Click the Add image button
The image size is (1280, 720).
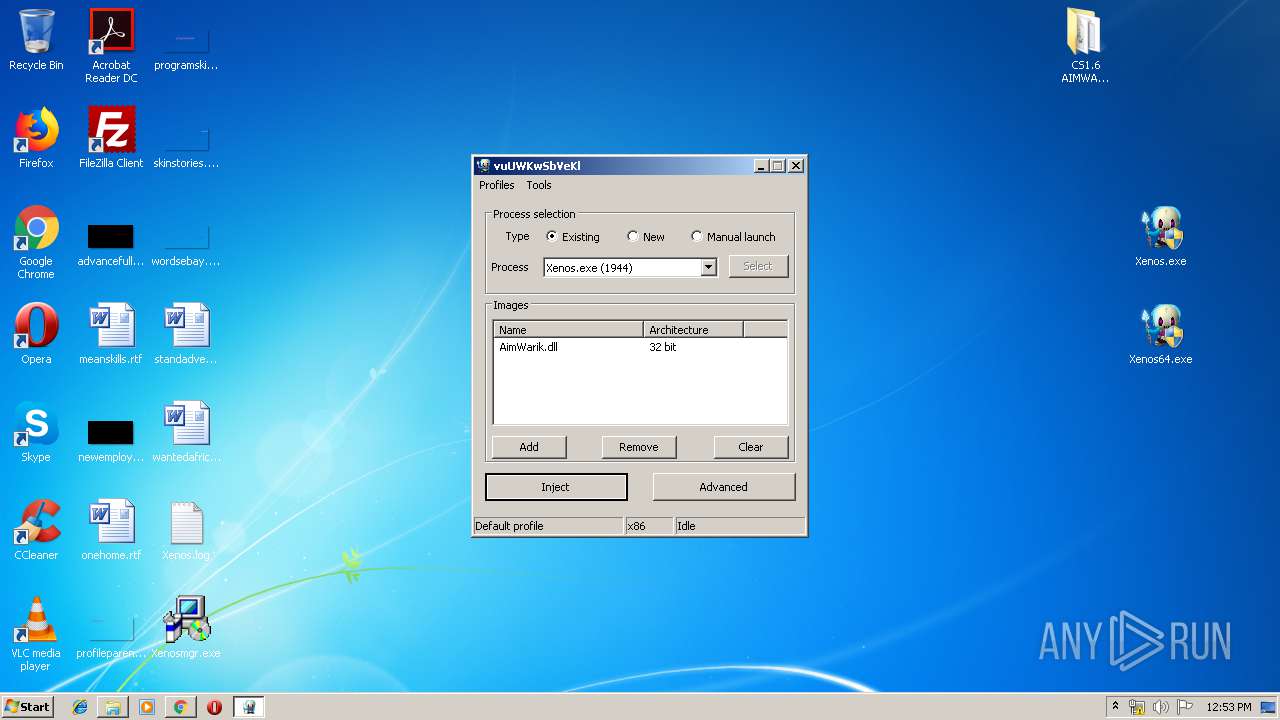click(529, 447)
